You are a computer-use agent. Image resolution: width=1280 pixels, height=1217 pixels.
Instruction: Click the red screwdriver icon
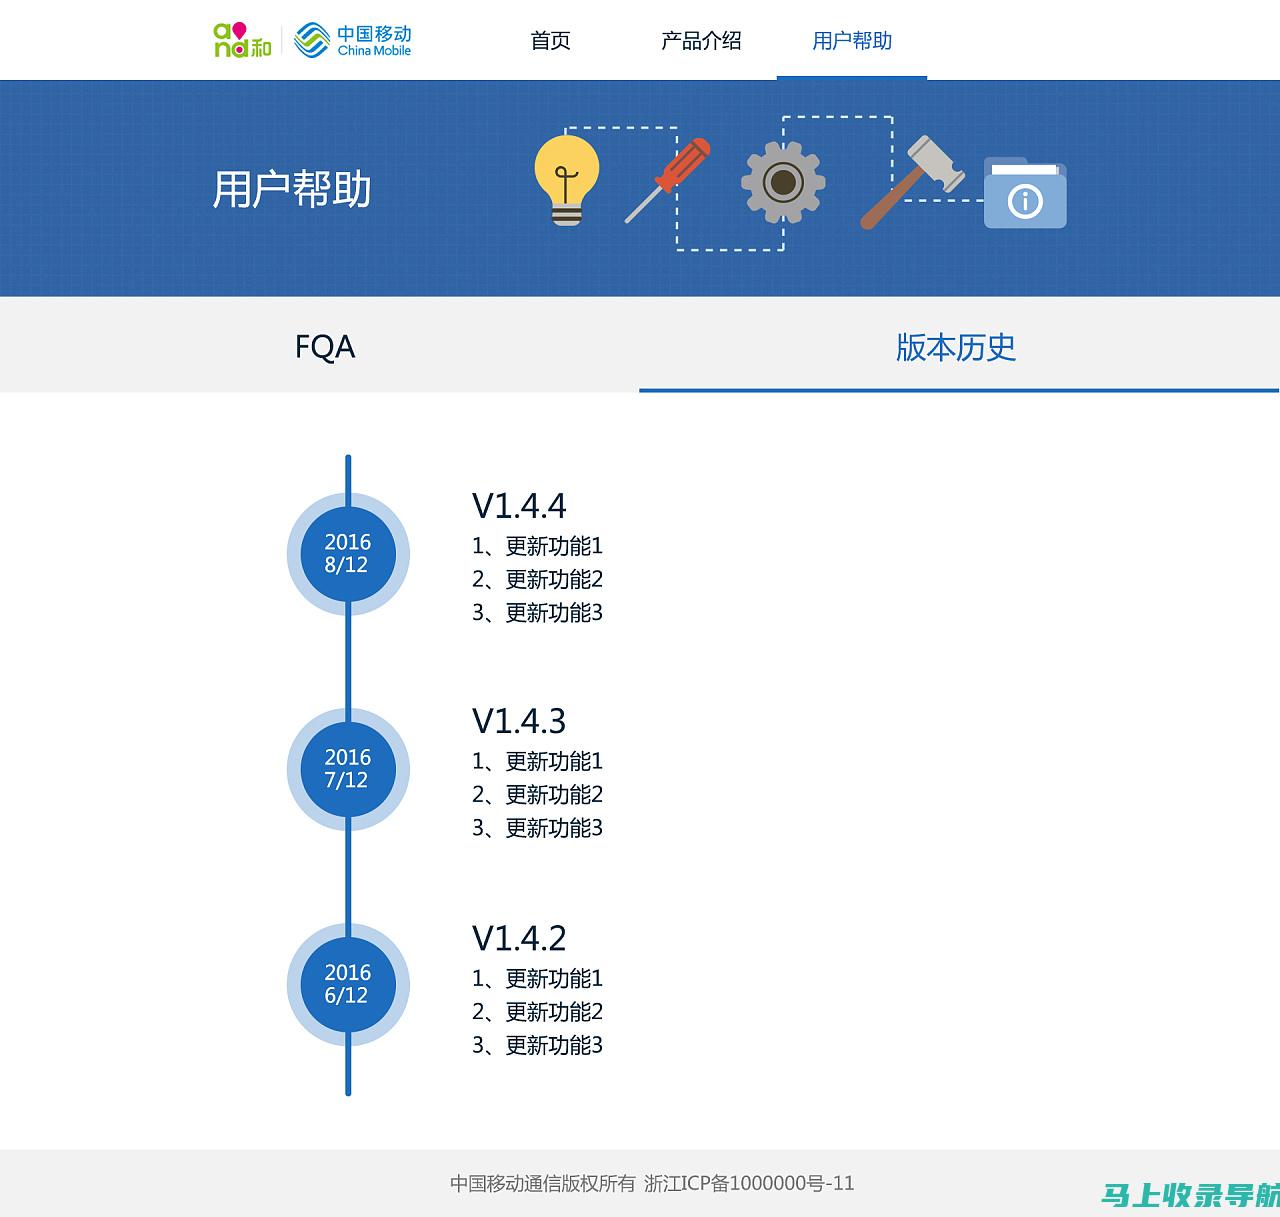click(x=668, y=180)
